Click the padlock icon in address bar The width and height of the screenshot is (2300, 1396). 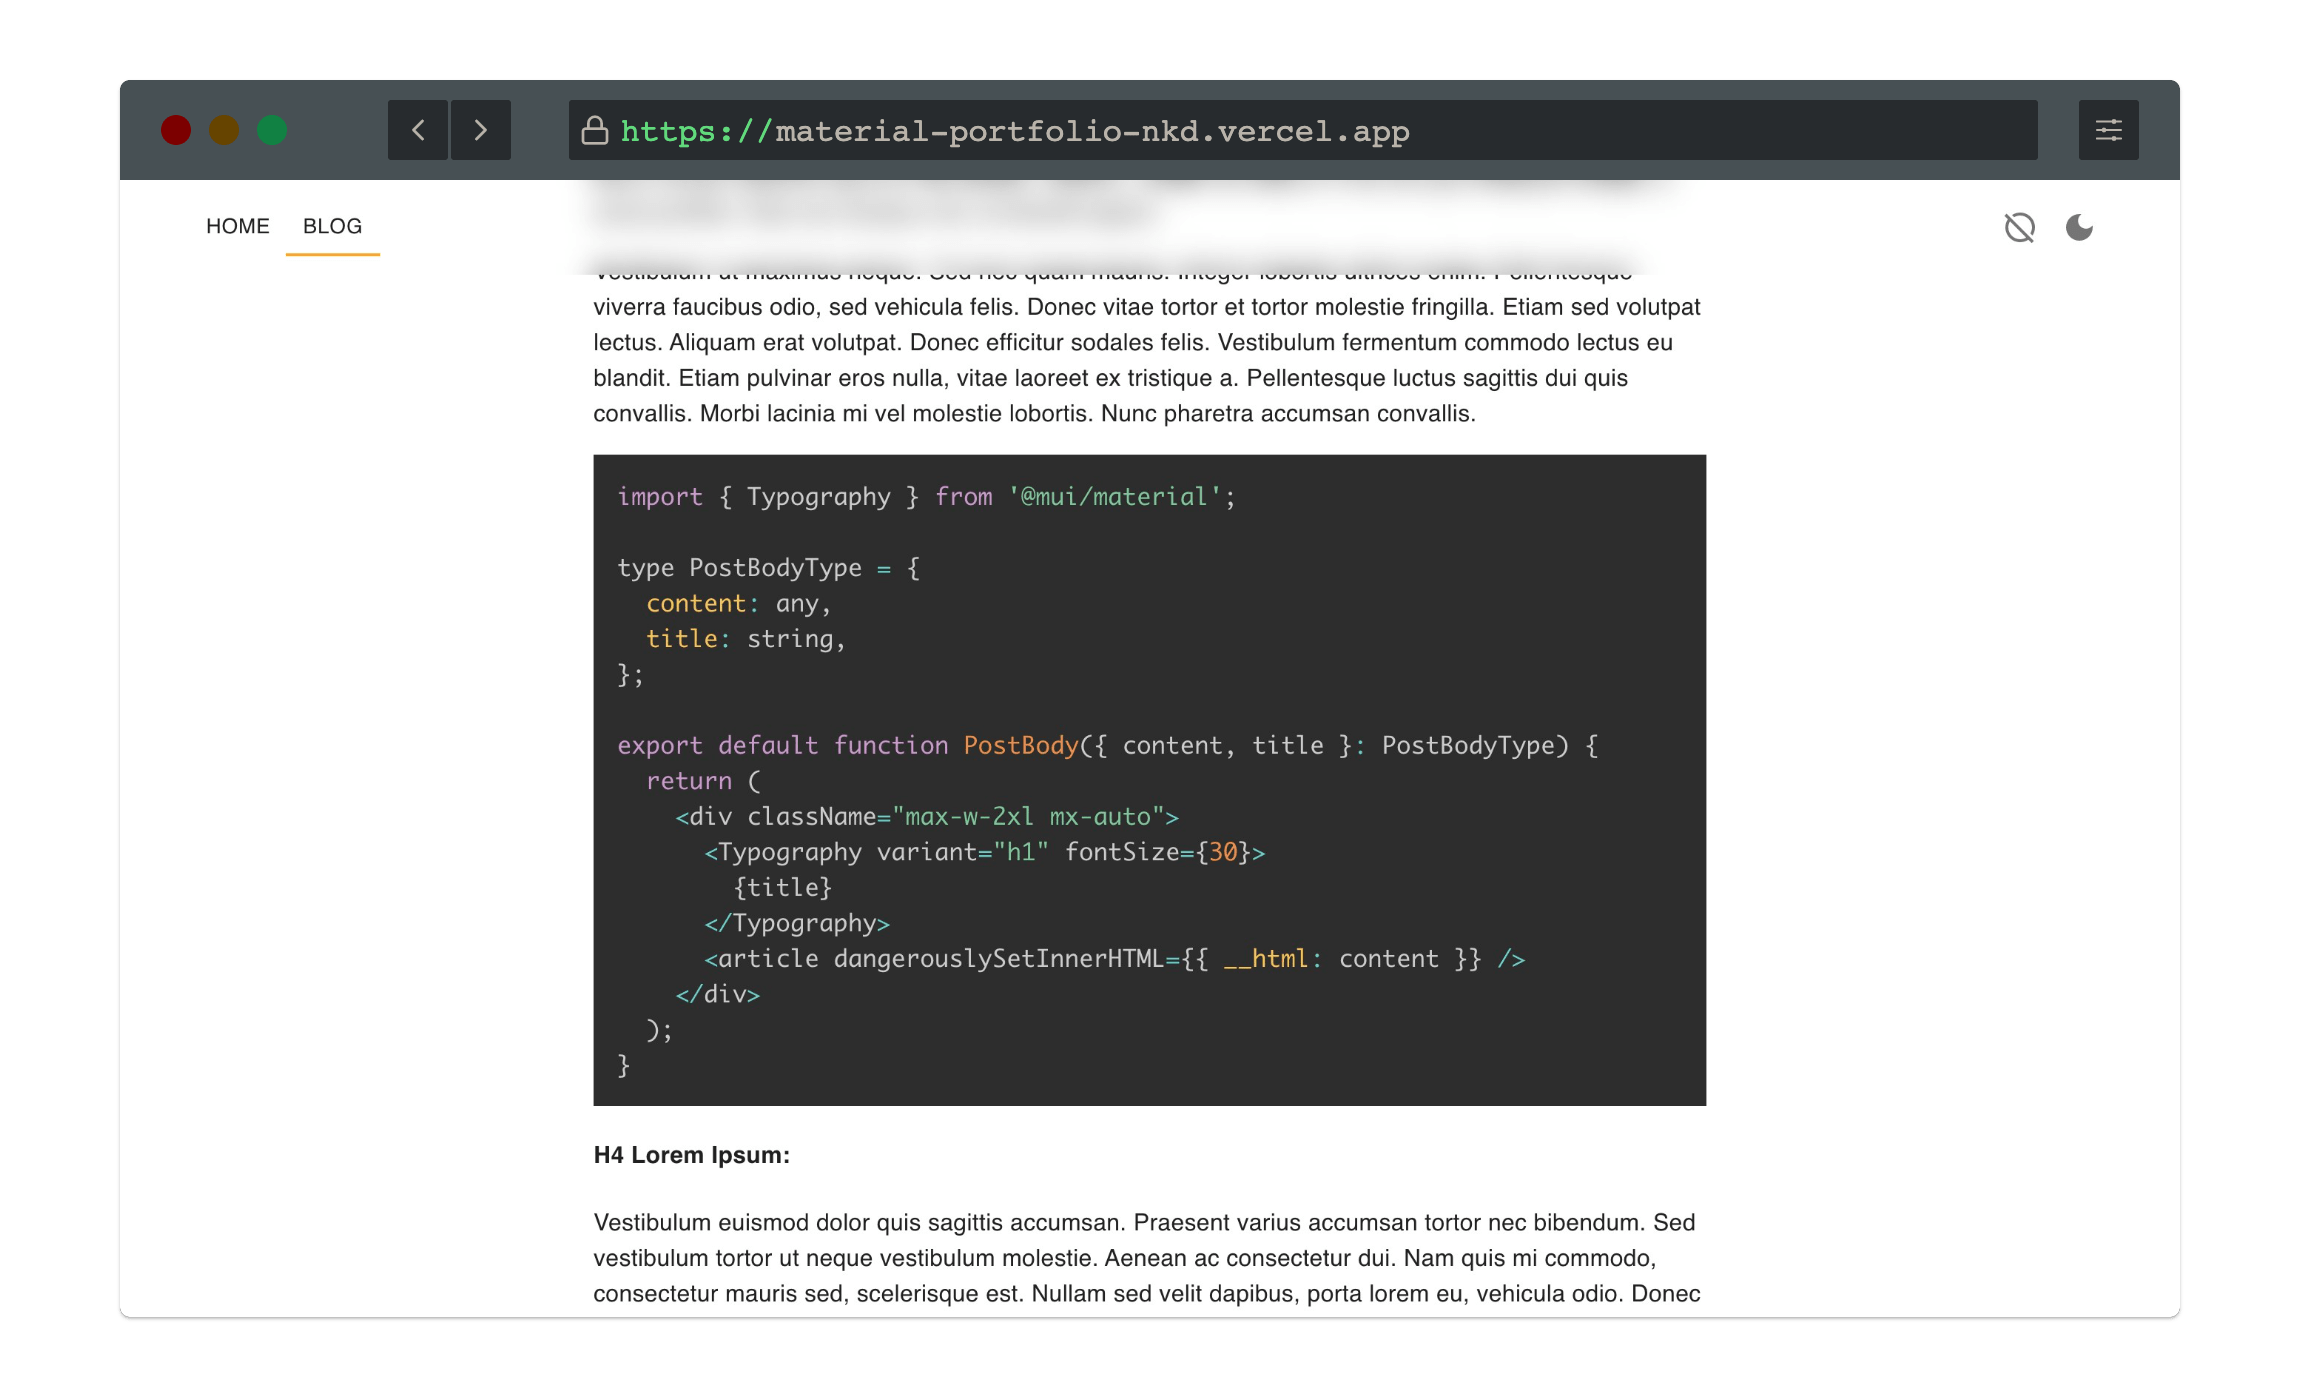click(595, 131)
